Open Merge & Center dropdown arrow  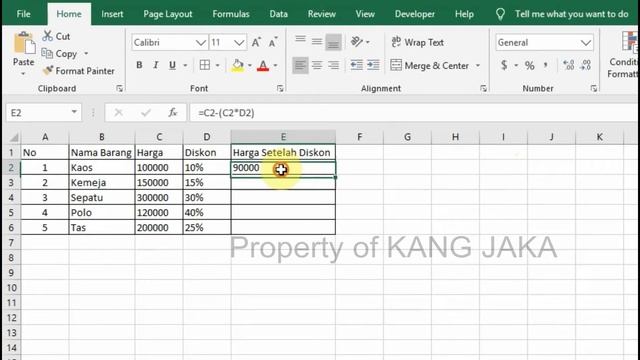[478, 65]
